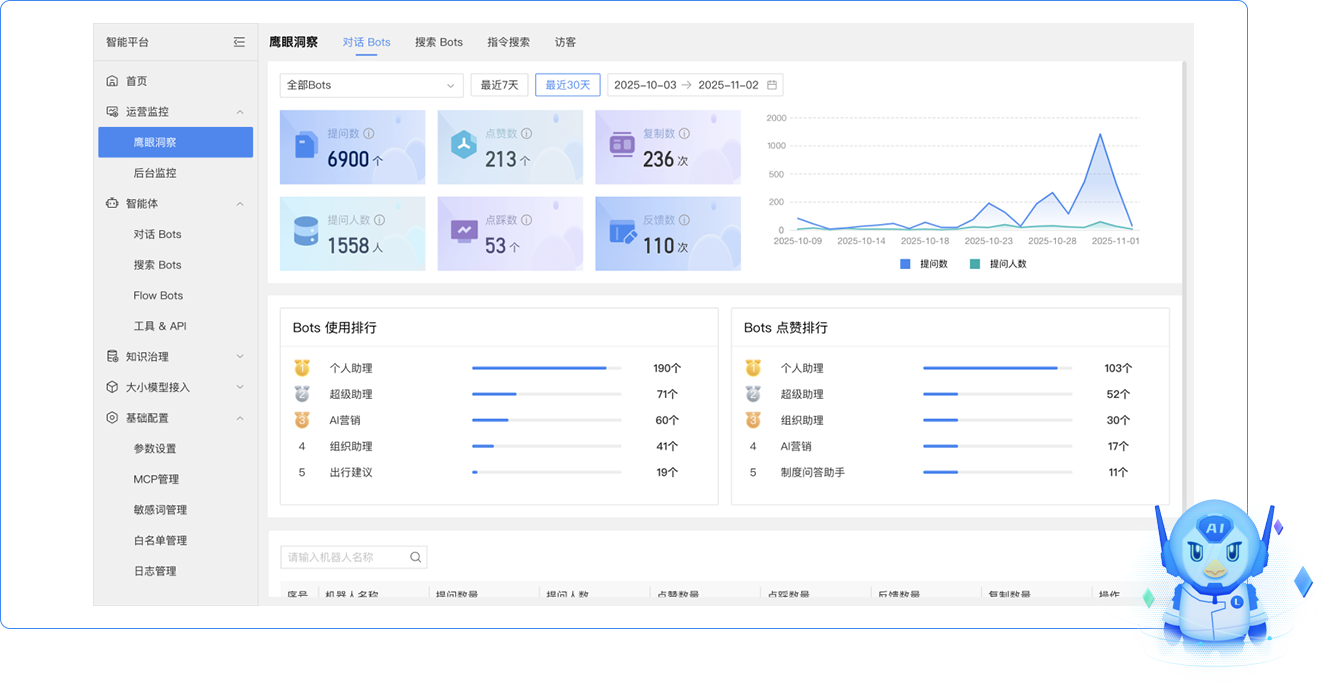Toggle the 提问人数 legend series in chart
This screenshot has width=1322, height=683.
coord(998,264)
